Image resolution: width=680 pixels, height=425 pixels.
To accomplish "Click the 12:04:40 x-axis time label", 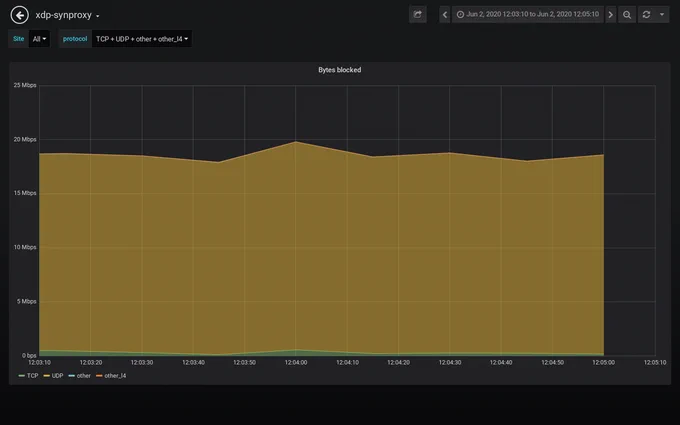I will [501, 363].
